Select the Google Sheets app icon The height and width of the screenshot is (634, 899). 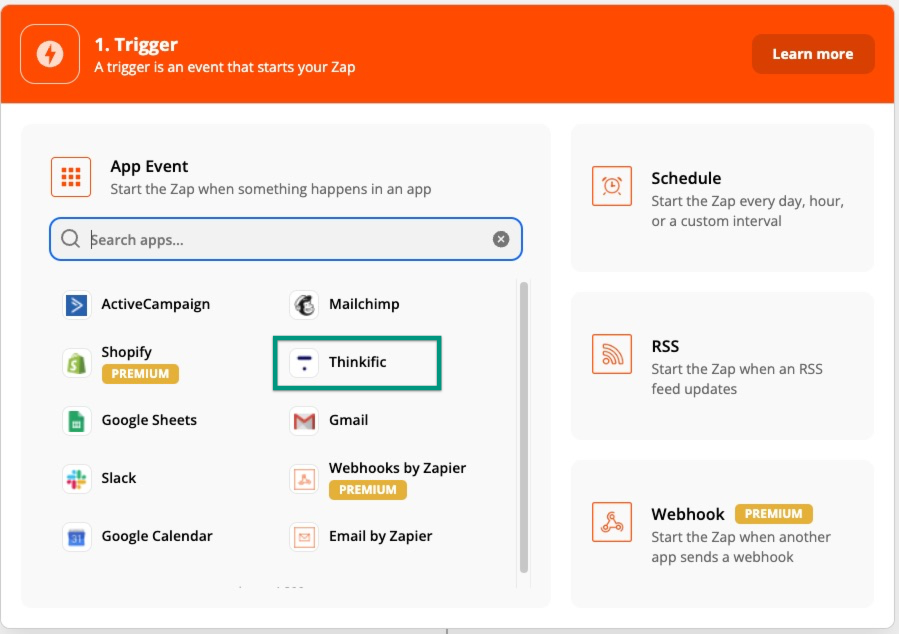point(76,421)
